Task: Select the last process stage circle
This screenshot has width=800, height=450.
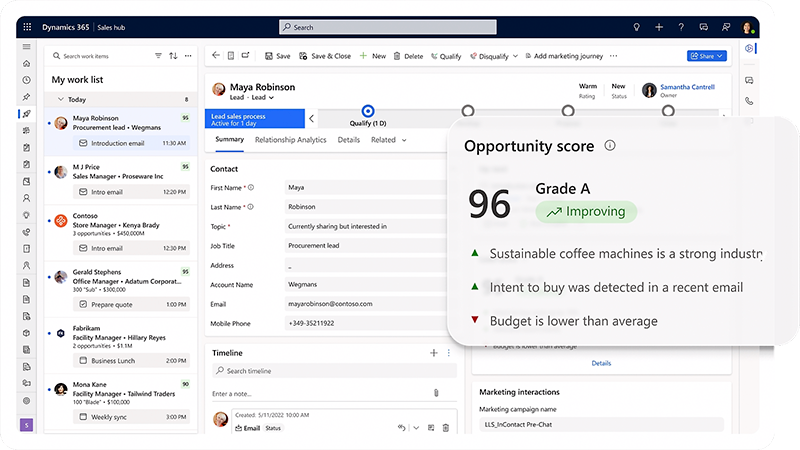Action: [668, 111]
